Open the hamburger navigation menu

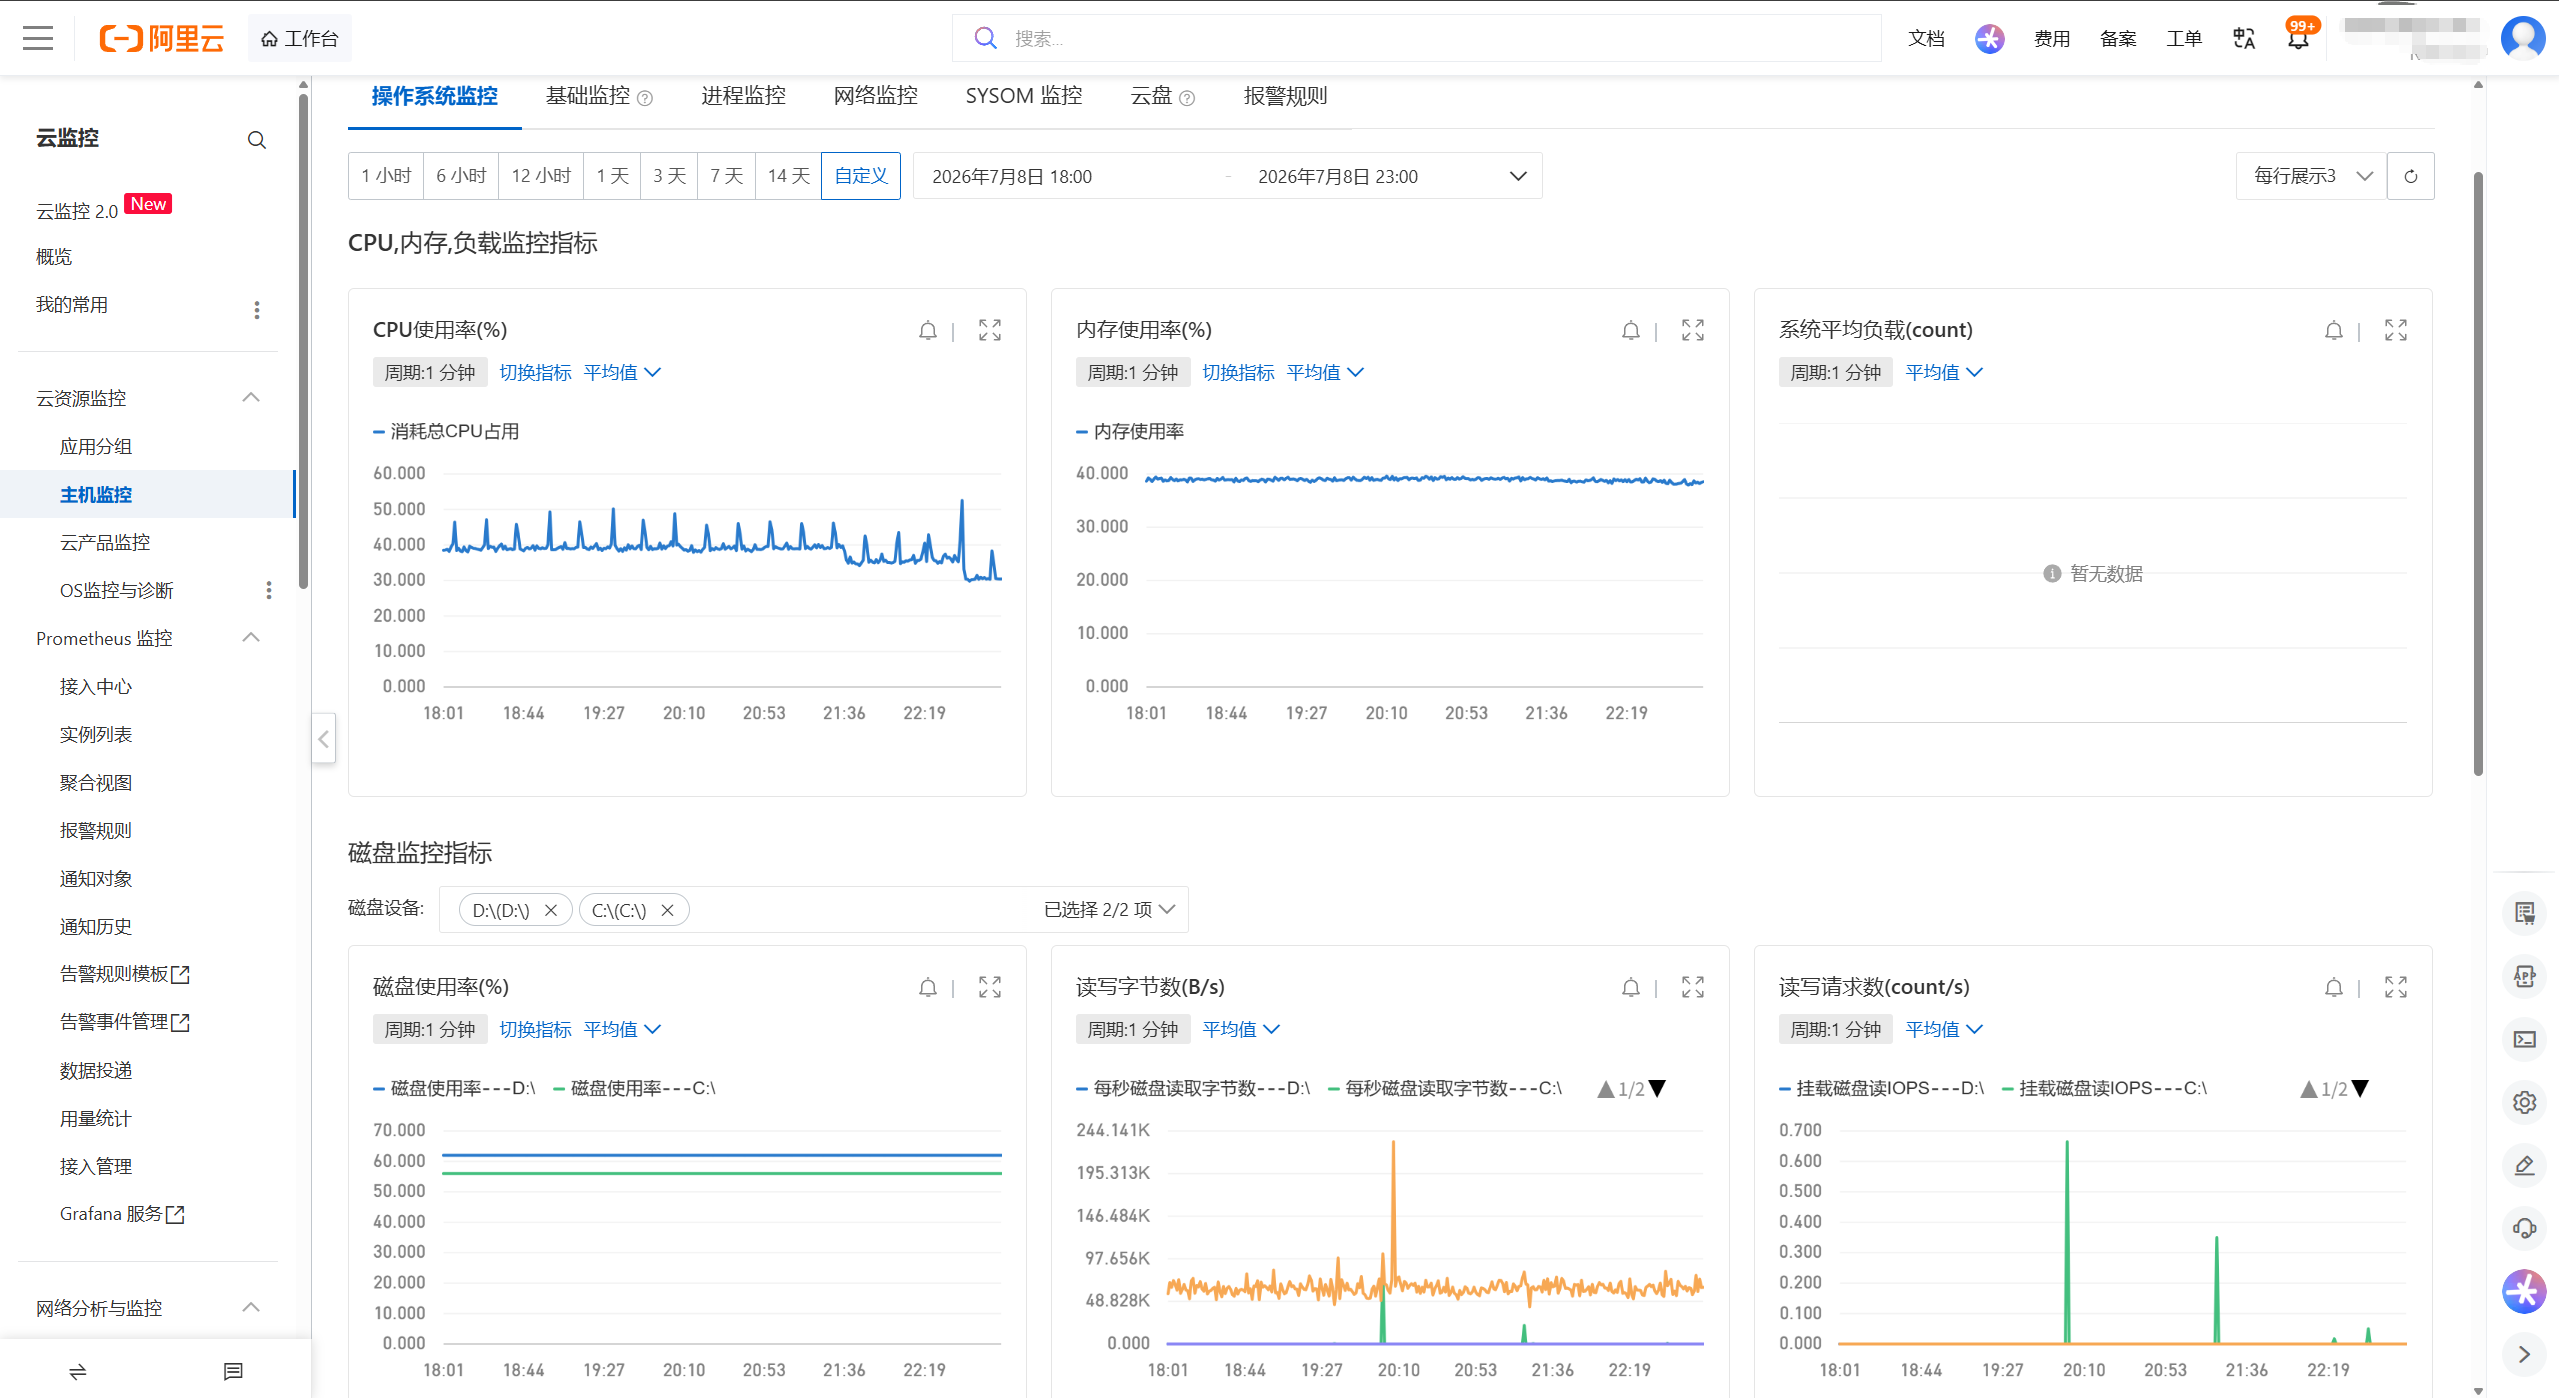tap(38, 38)
